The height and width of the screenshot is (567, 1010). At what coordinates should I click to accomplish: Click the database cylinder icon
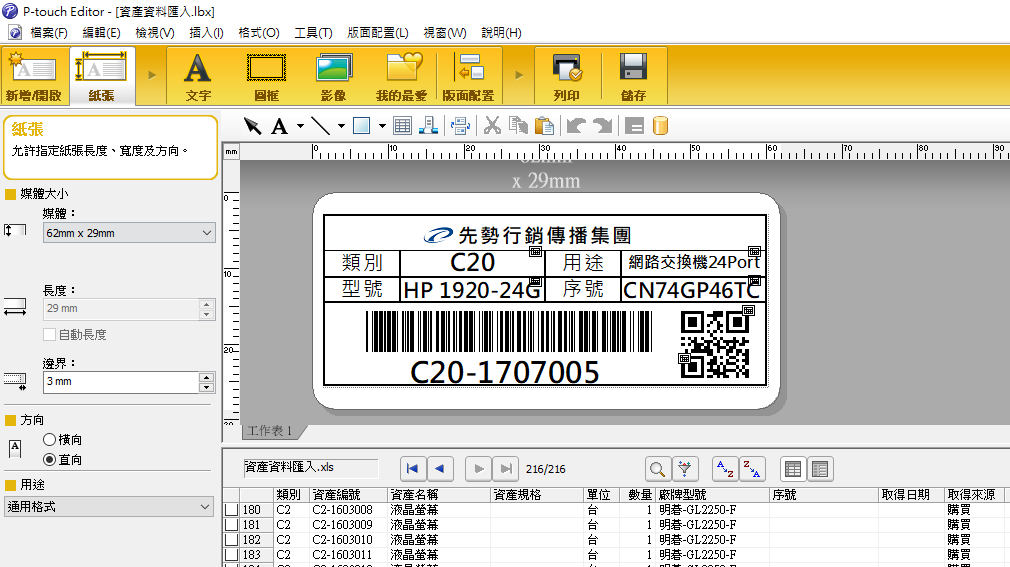tap(660, 126)
